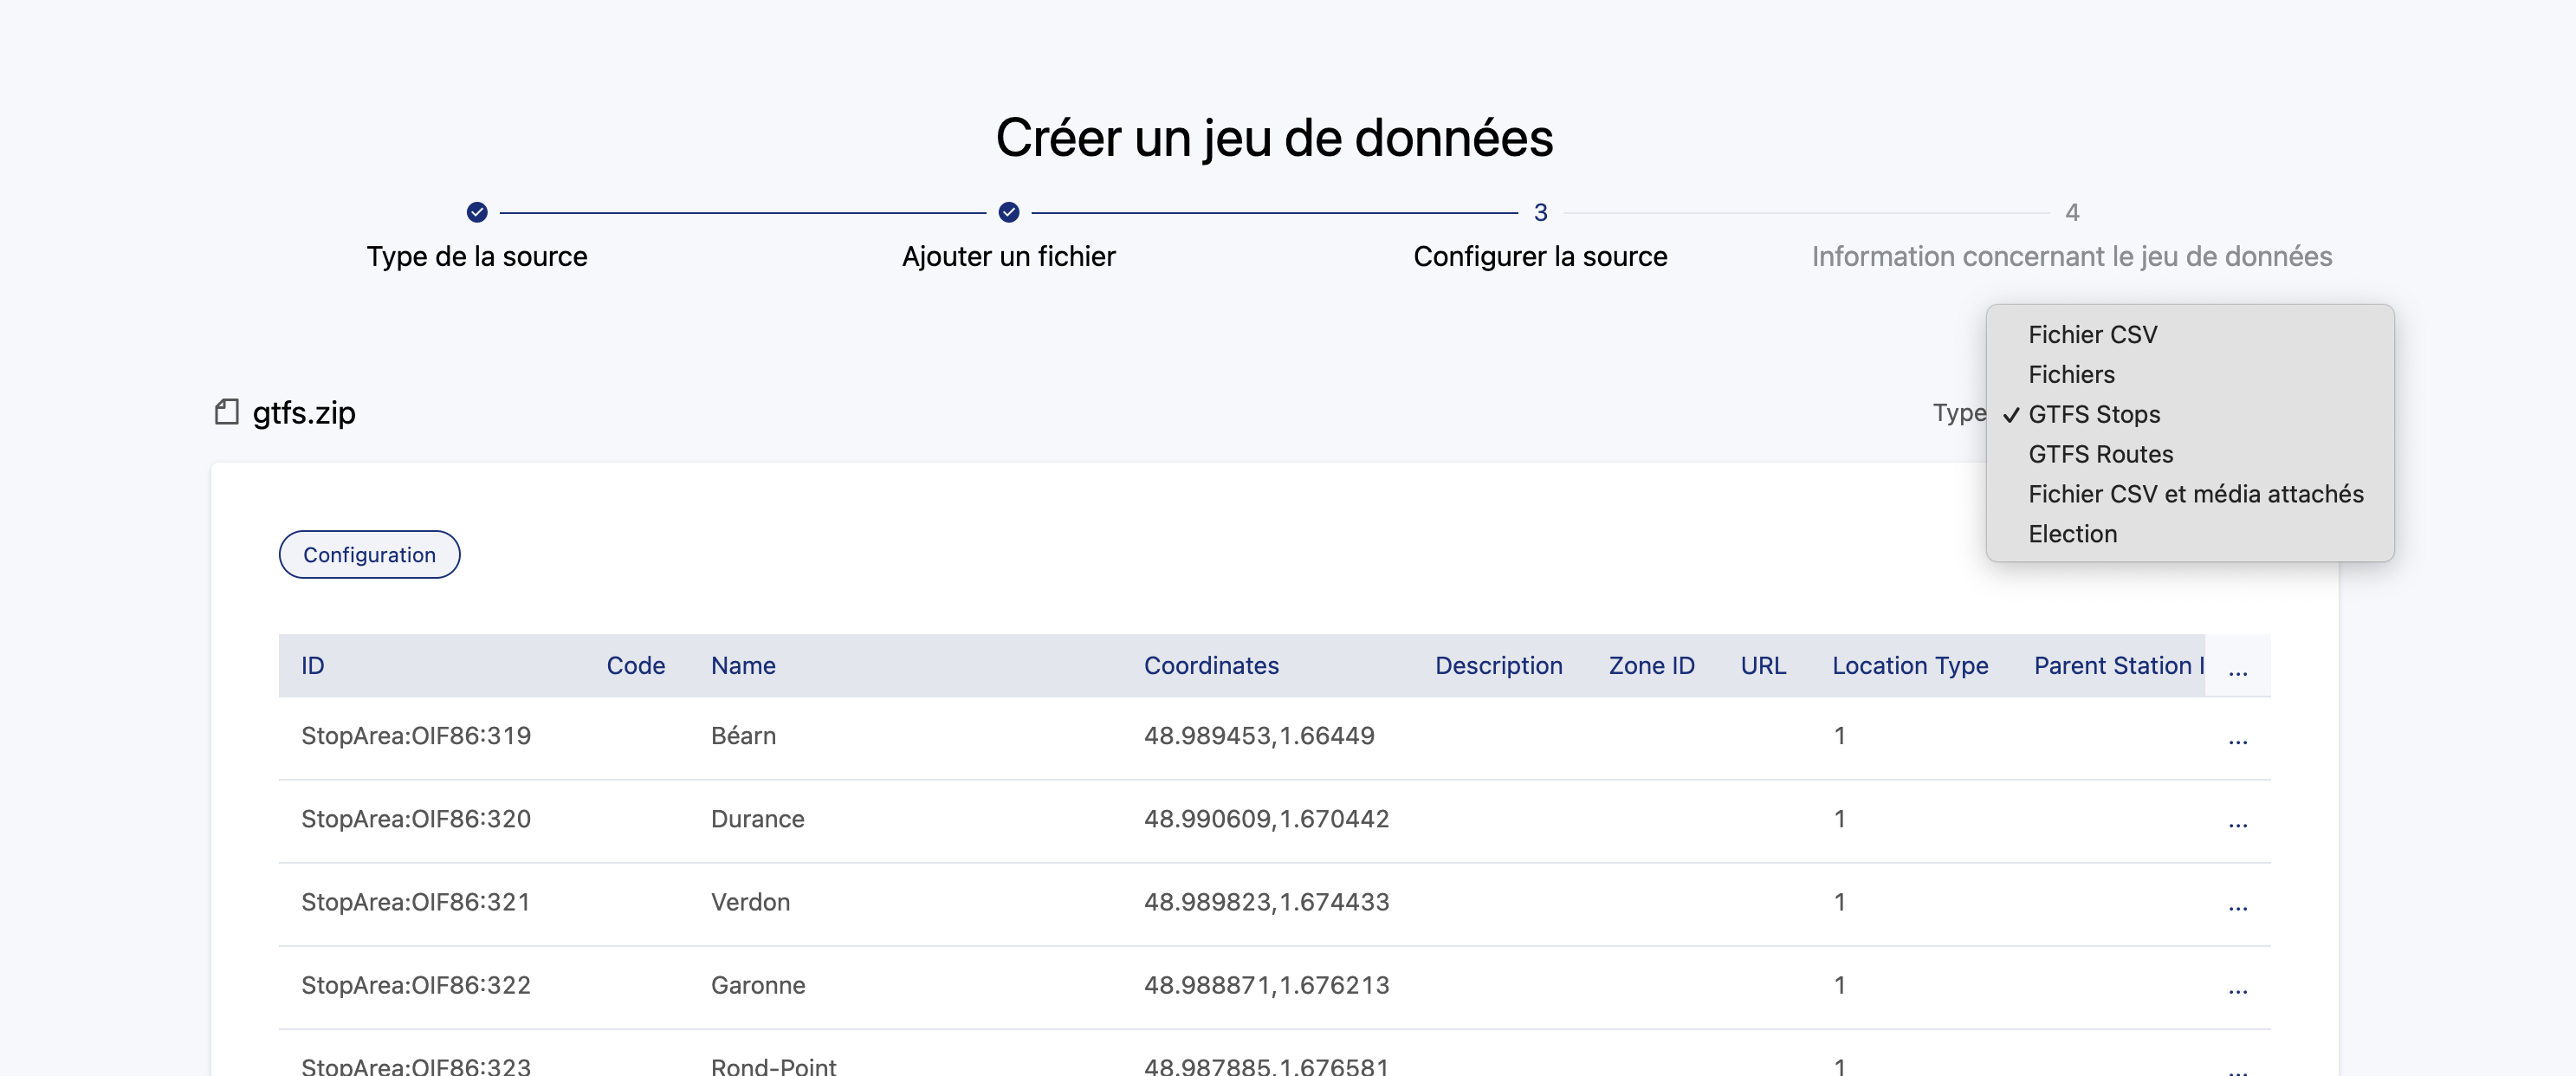Click completed checkmark for Ajouter un fichier
2576x1076 pixels.
pos(1008,212)
